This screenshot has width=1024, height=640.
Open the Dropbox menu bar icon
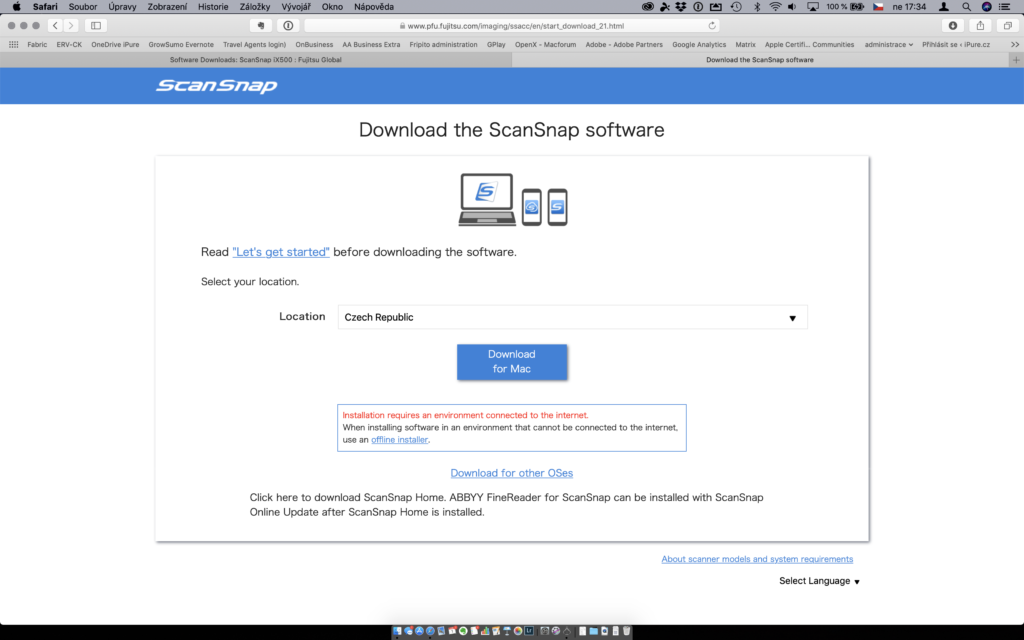coord(681,7)
